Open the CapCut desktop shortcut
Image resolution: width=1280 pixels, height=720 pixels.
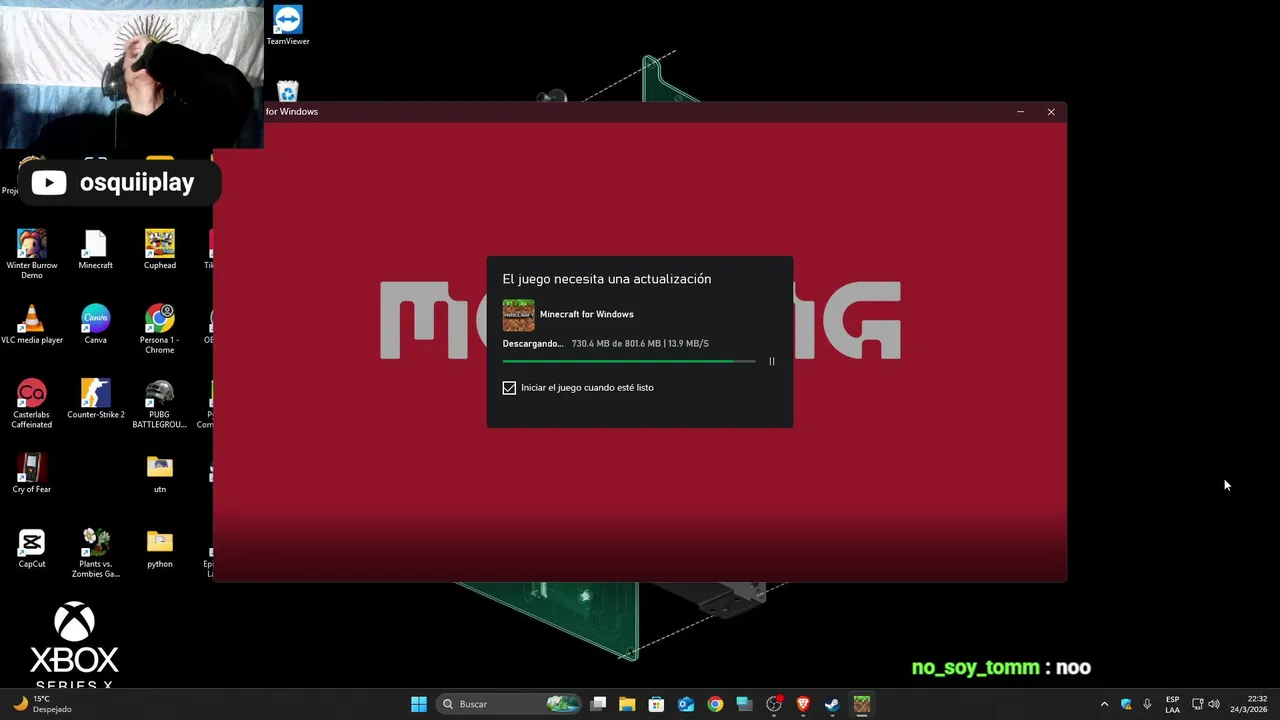(x=32, y=548)
